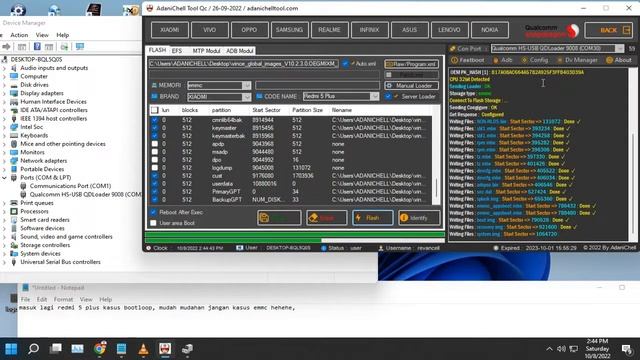Open the BRAND XIAOMI dropdown

coord(247,97)
